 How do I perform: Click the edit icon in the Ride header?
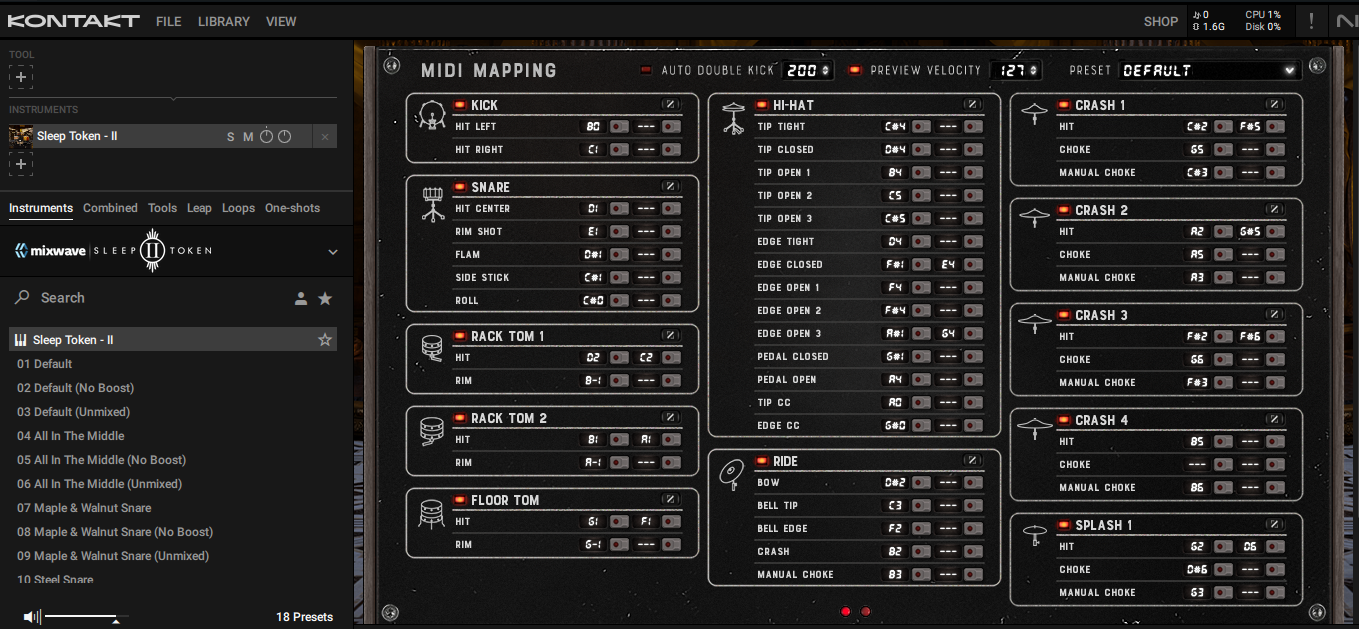click(972, 460)
